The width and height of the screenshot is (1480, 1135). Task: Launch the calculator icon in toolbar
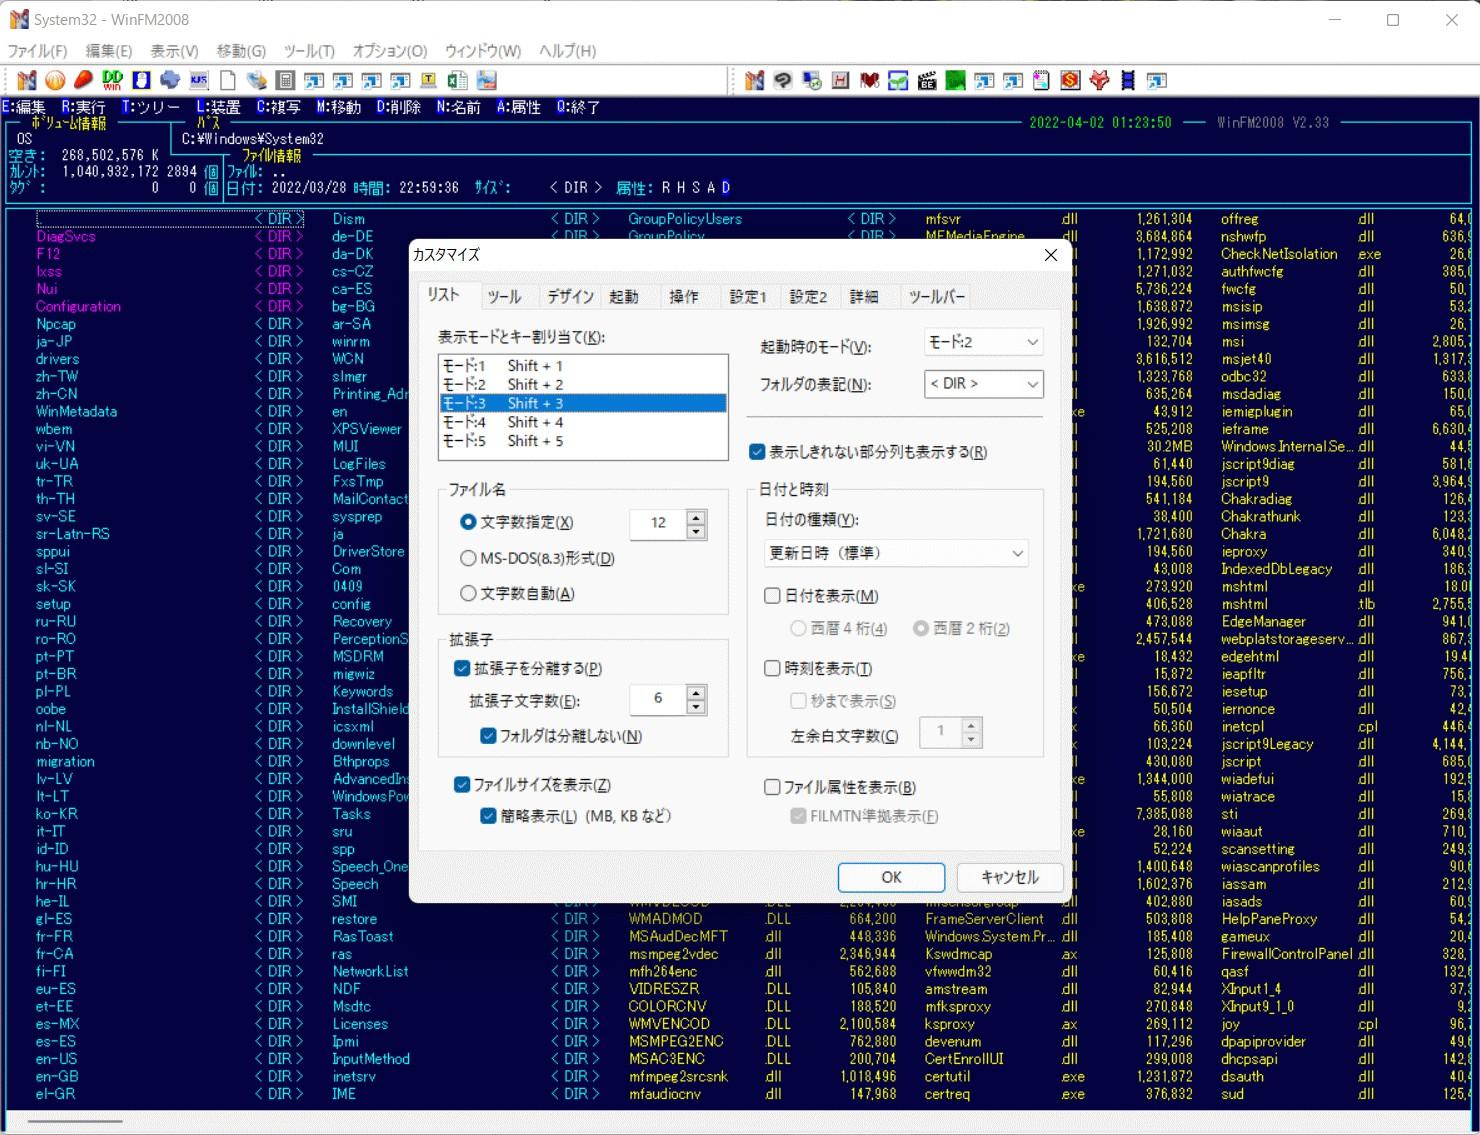point(285,80)
